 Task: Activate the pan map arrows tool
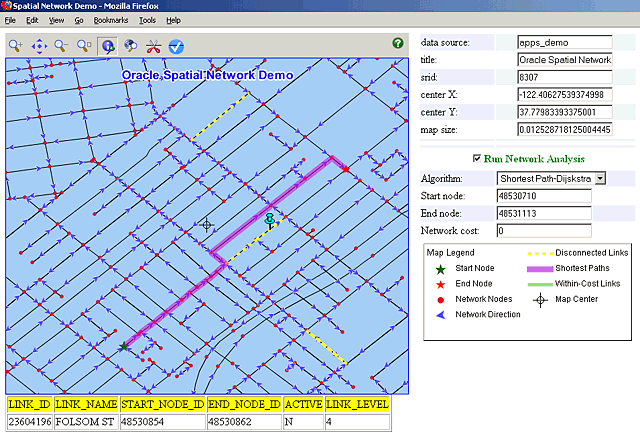point(39,45)
